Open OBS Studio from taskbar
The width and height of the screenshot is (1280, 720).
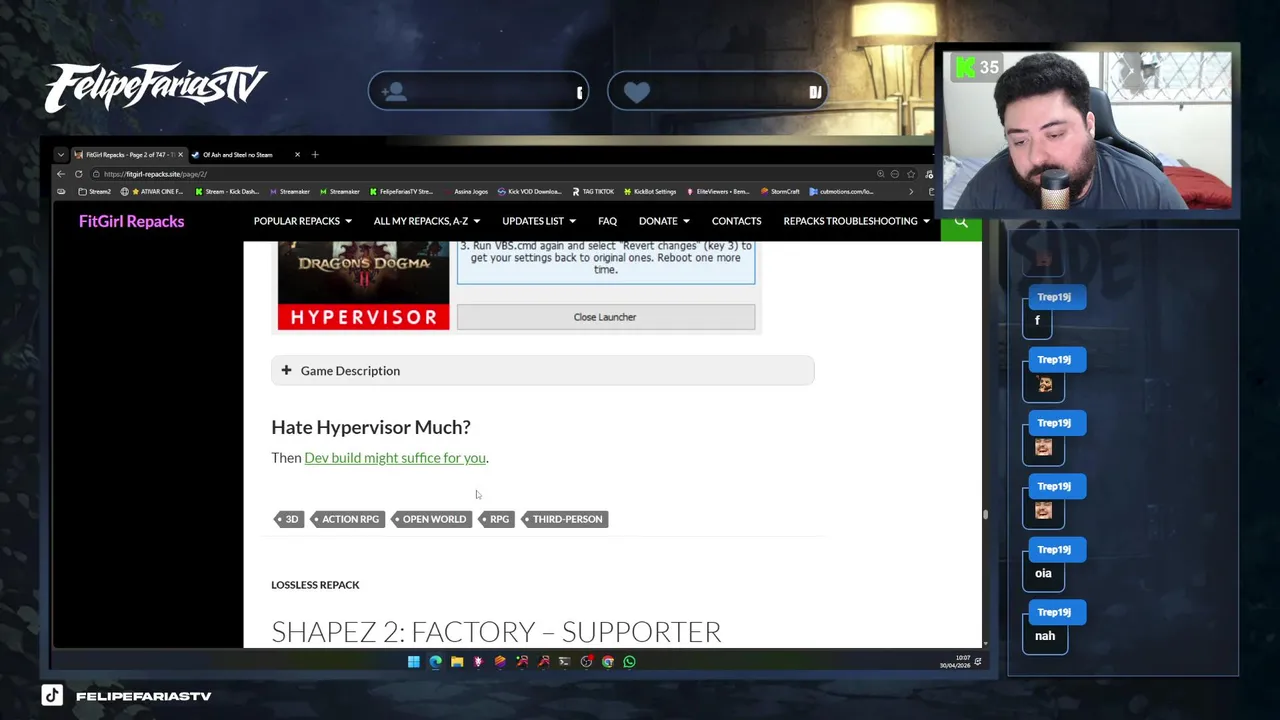tap(586, 661)
